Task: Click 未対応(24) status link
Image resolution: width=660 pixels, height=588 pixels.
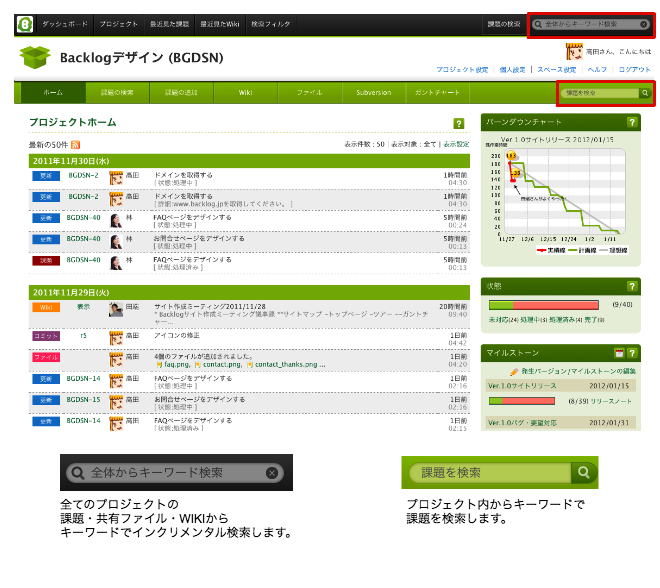Action: [x=503, y=320]
